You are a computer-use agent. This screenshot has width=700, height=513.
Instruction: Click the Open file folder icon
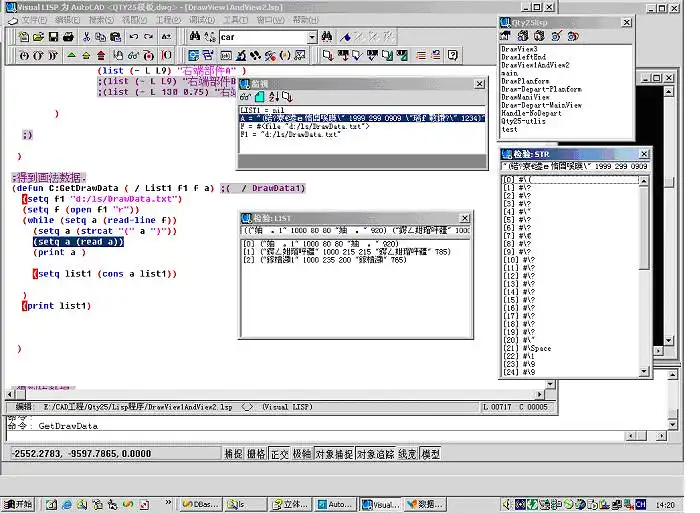pos(38,37)
